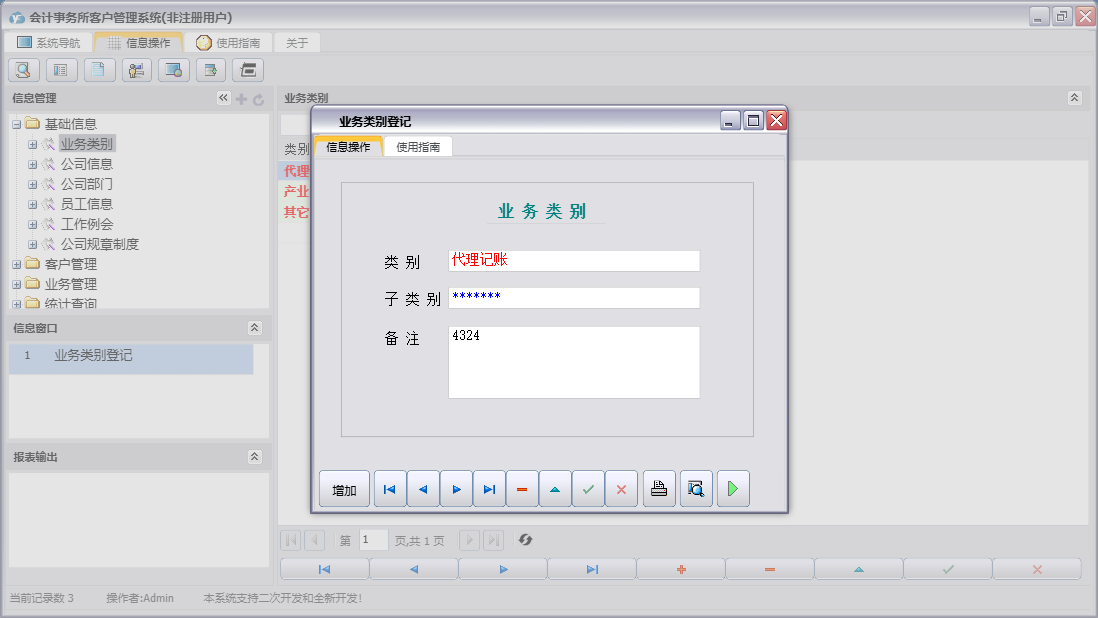
Task: Click the refresh icon beside the page navigation
Action: click(525, 540)
